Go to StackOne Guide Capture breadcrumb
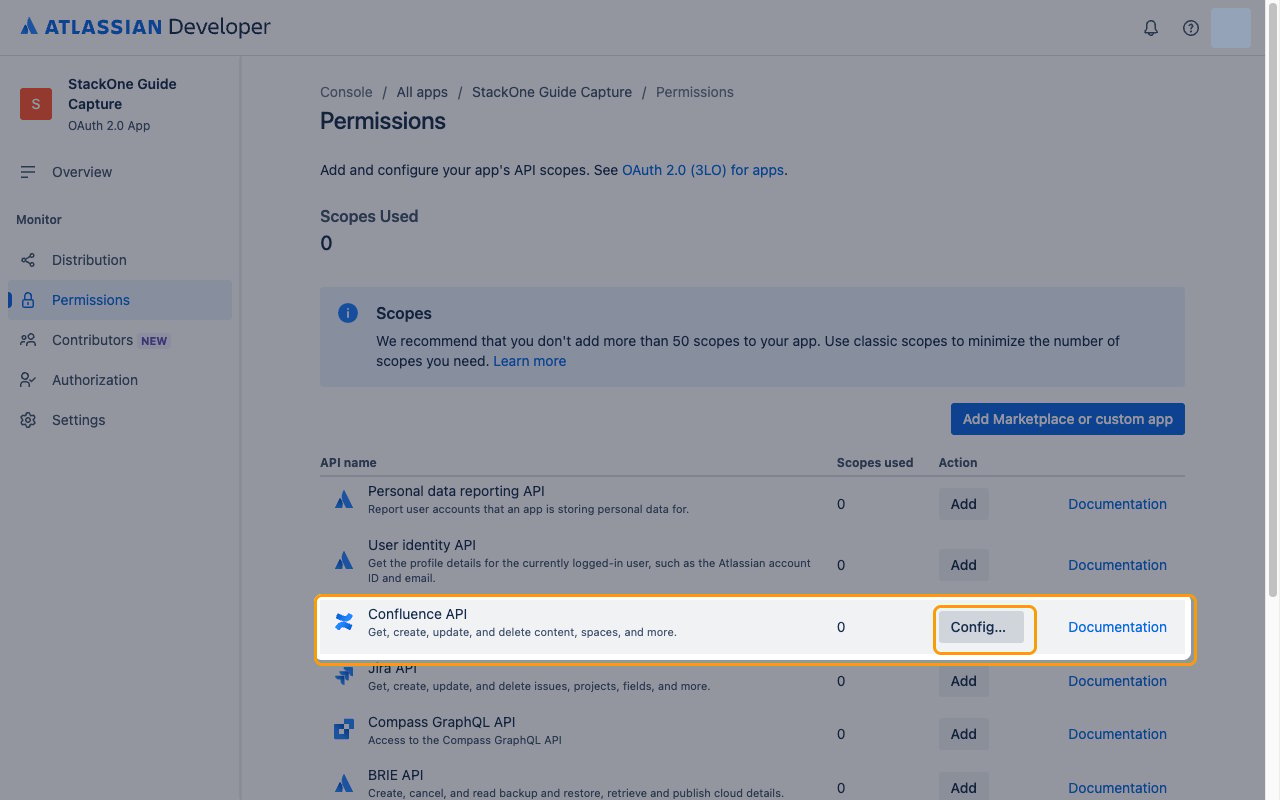This screenshot has width=1280, height=800. pyautogui.click(x=552, y=92)
